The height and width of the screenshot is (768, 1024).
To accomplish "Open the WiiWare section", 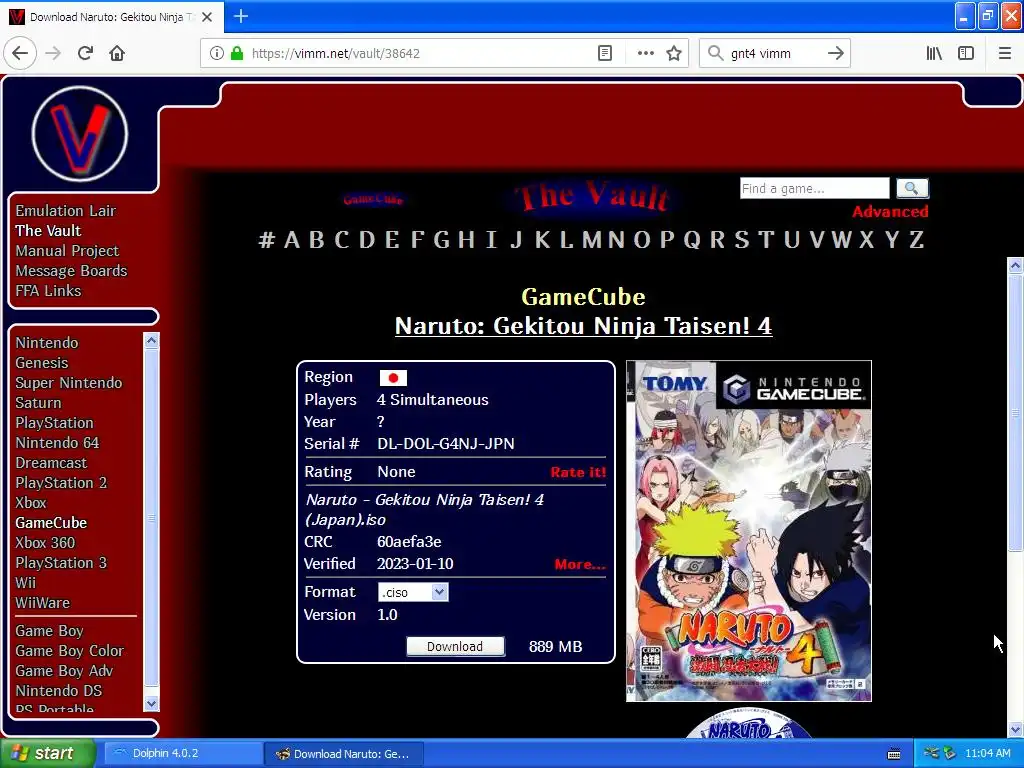I will click(42, 603).
